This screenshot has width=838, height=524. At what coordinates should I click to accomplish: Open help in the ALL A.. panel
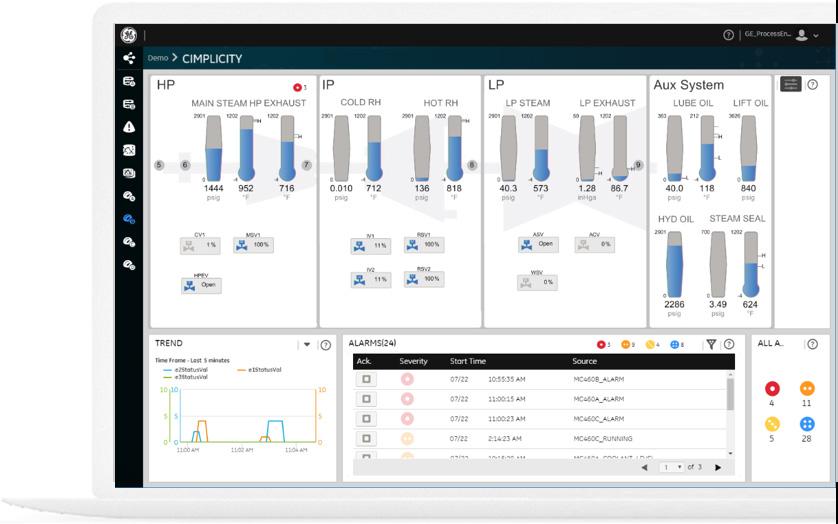[812, 344]
